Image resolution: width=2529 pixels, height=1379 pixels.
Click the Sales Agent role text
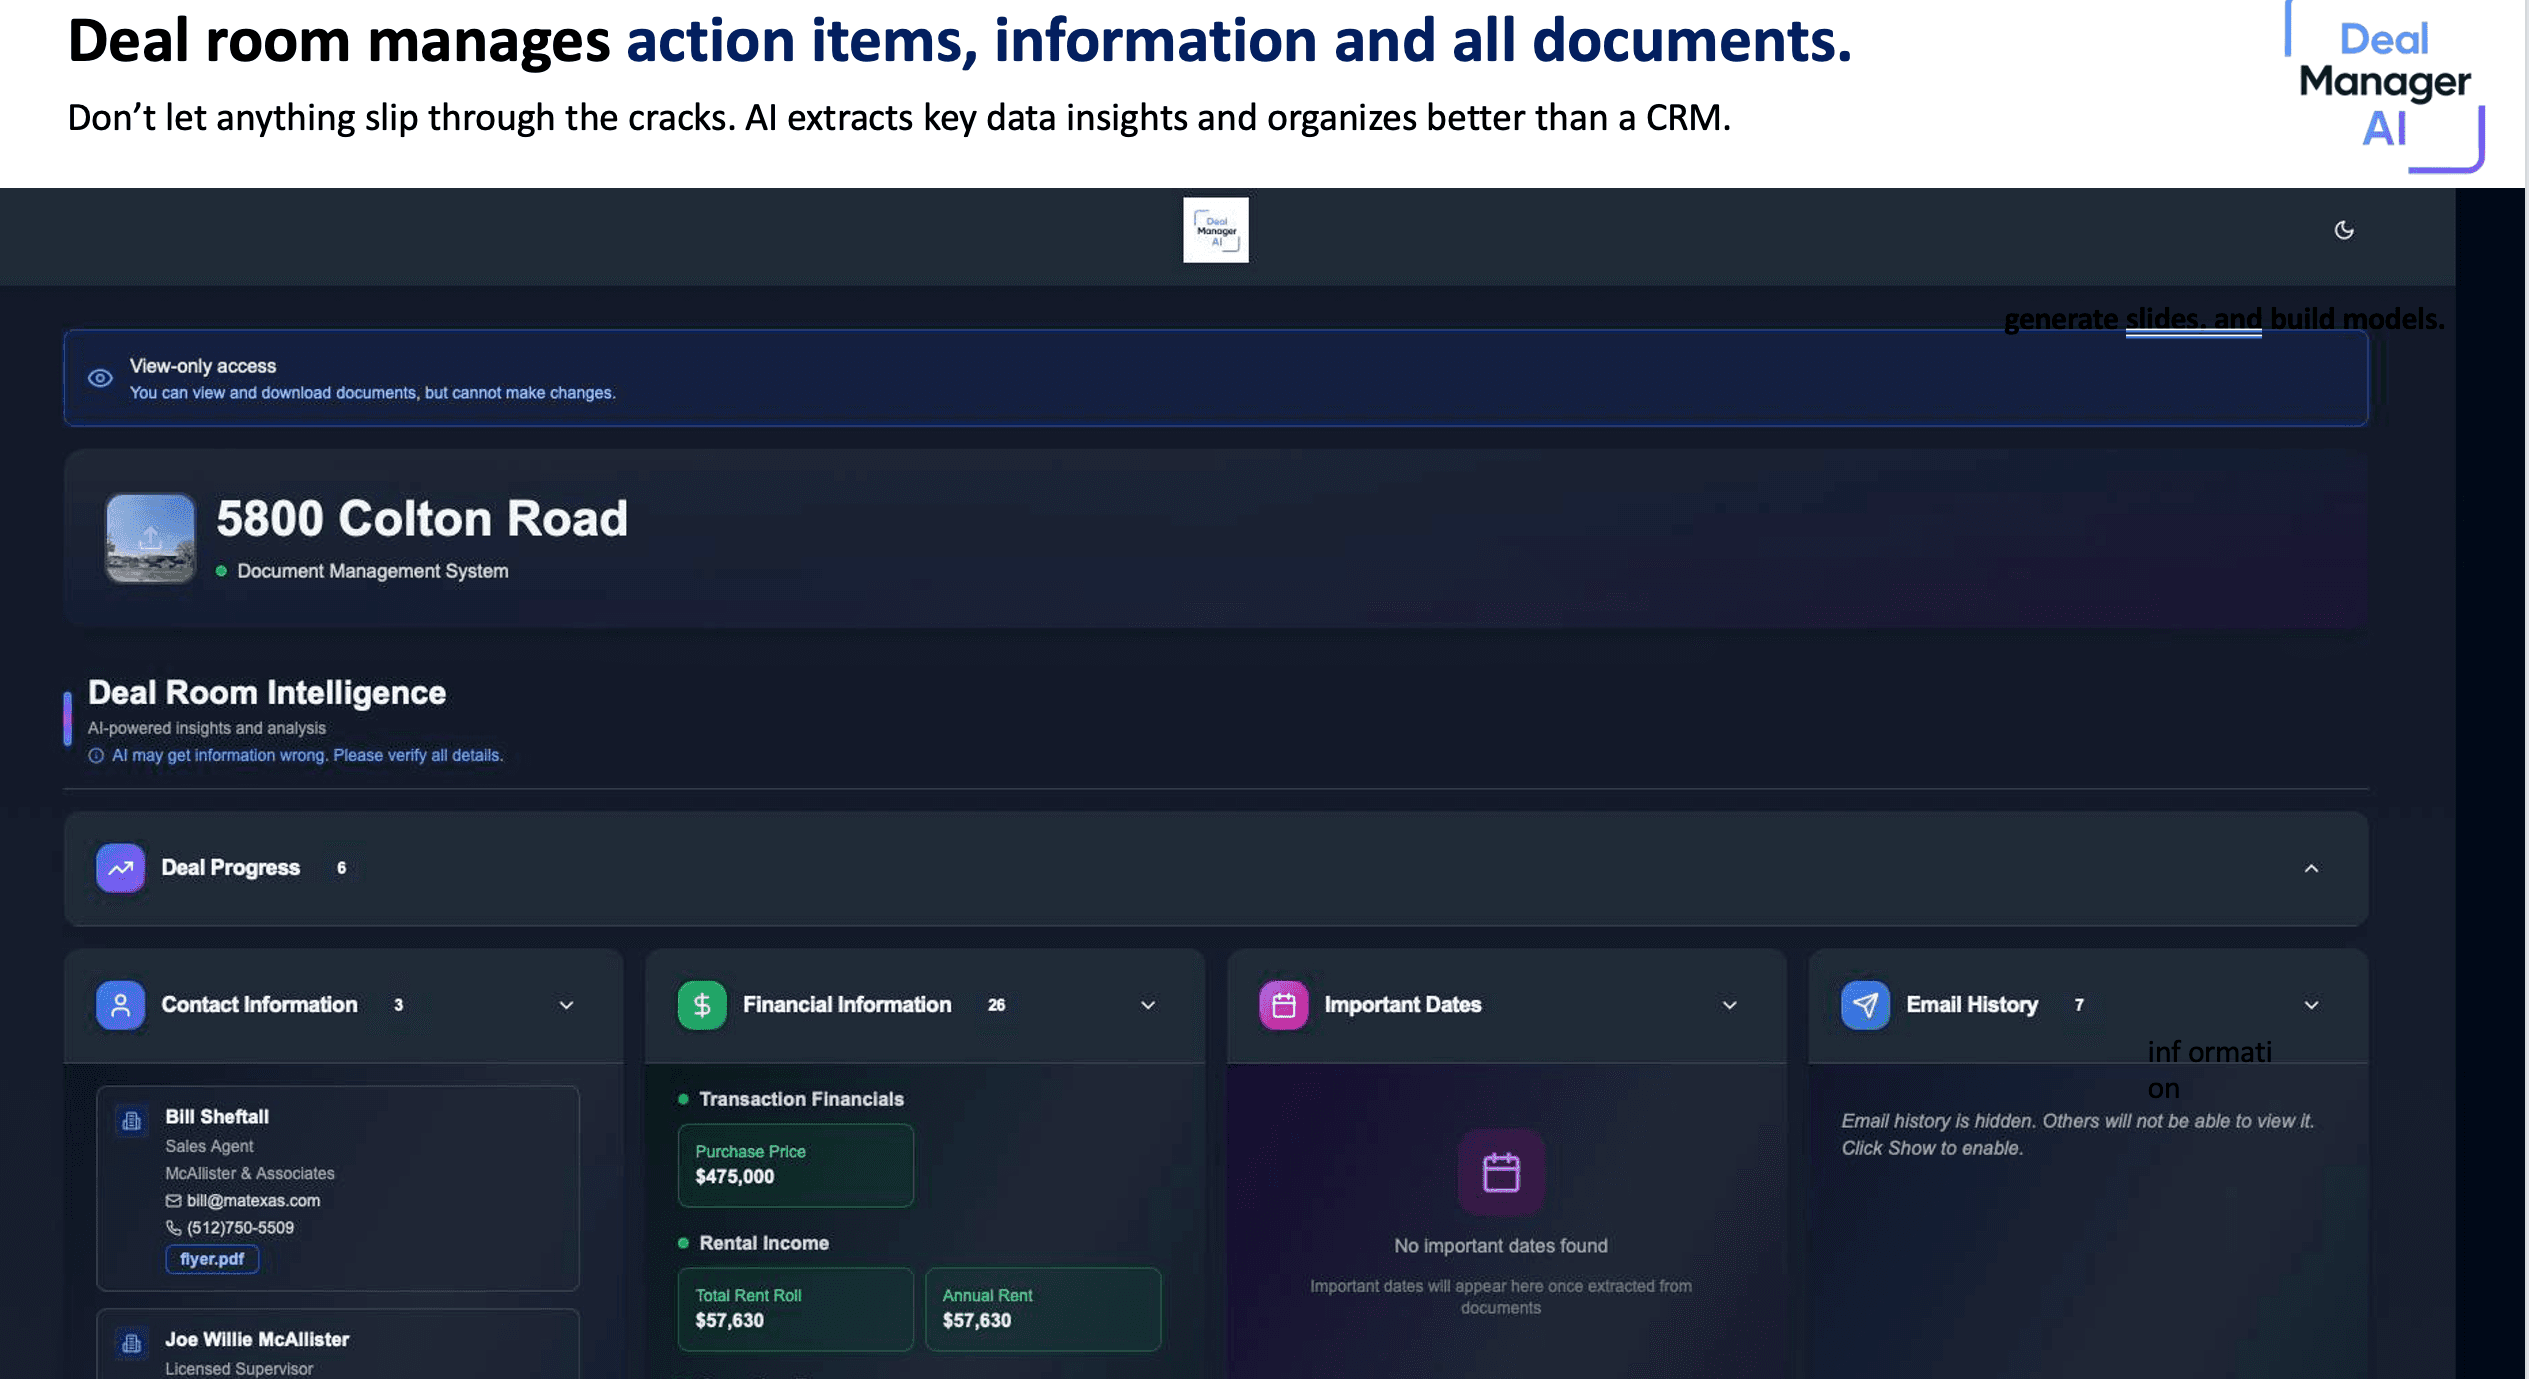(x=209, y=1146)
